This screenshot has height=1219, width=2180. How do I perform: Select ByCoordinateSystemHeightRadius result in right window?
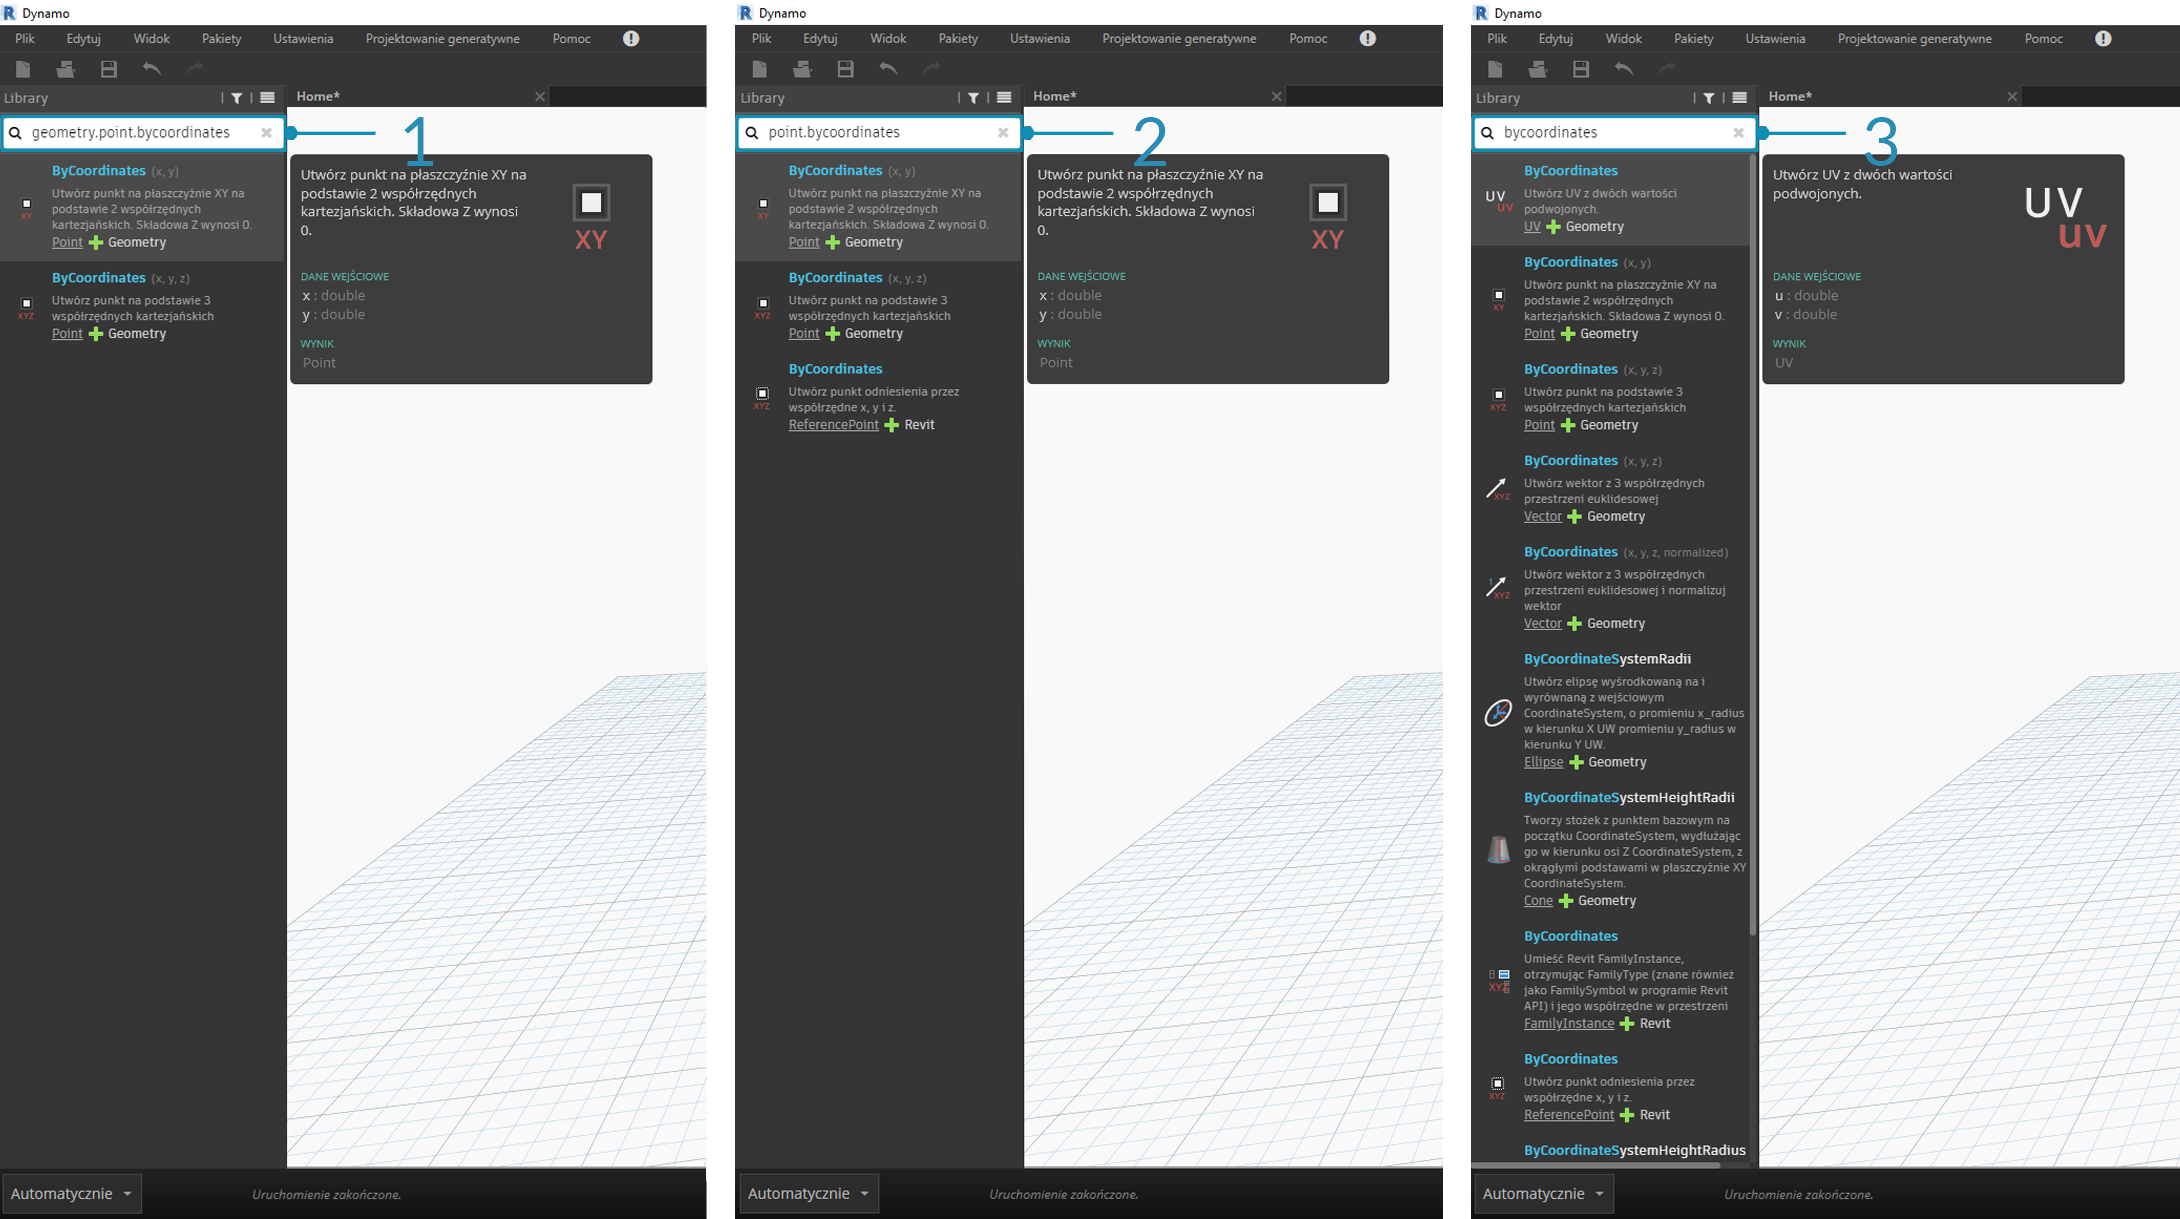pos(1634,1150)
